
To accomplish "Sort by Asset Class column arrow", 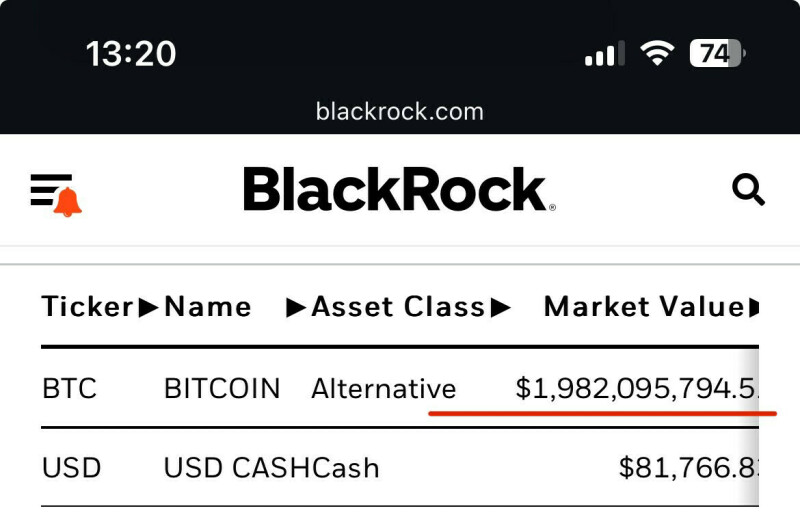I will coord(500,307).
